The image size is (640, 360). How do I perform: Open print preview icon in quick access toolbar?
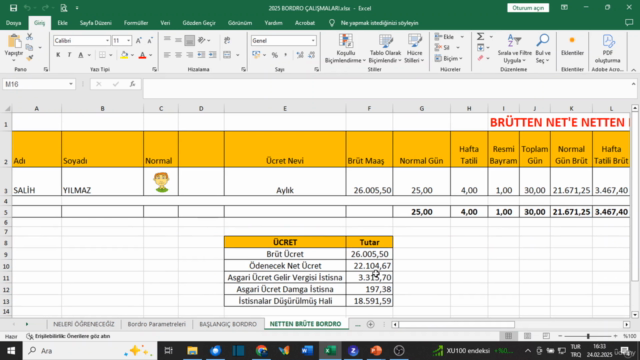(x=64, y=8)
